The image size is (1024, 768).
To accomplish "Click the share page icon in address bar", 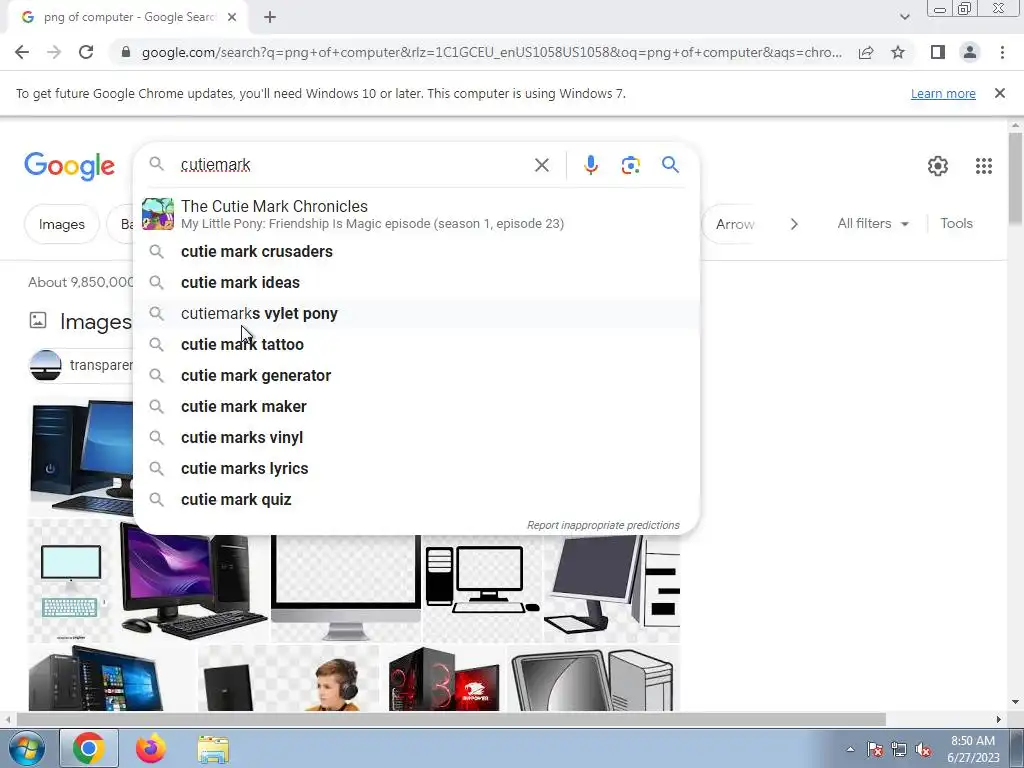I will (x=866, y=52).
